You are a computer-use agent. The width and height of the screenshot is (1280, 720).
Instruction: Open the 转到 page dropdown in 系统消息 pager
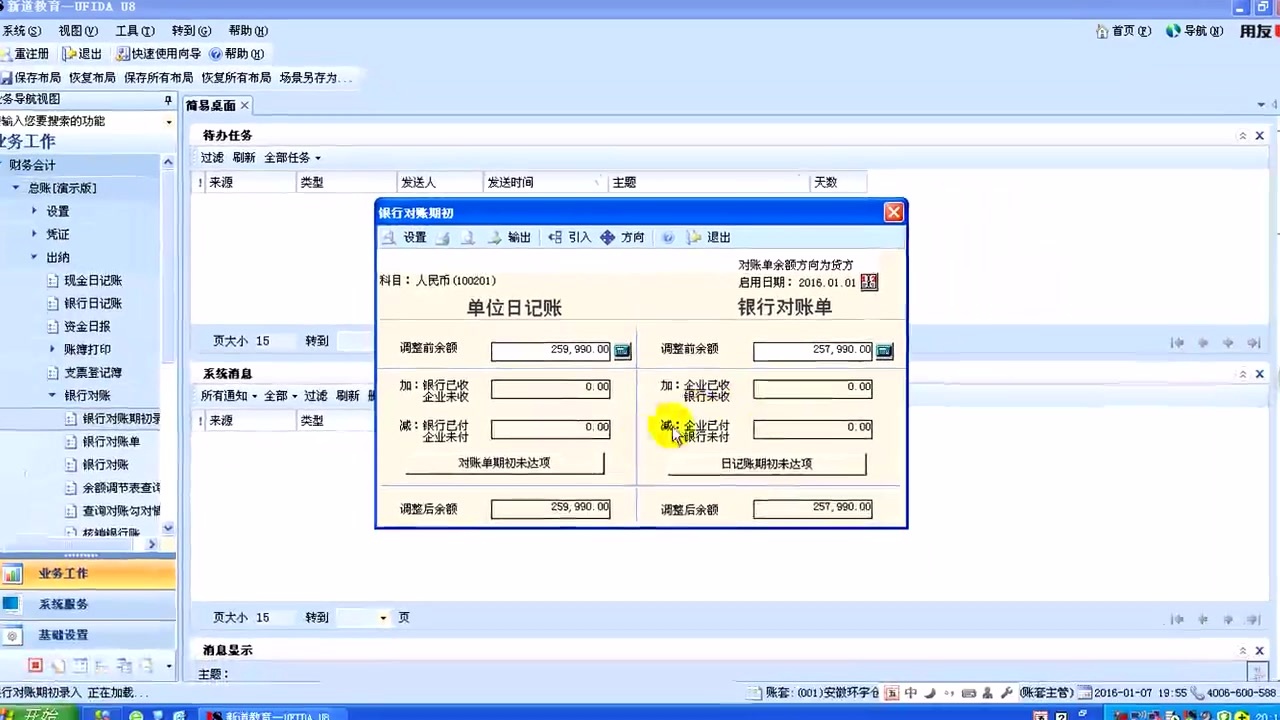point(383,618)
